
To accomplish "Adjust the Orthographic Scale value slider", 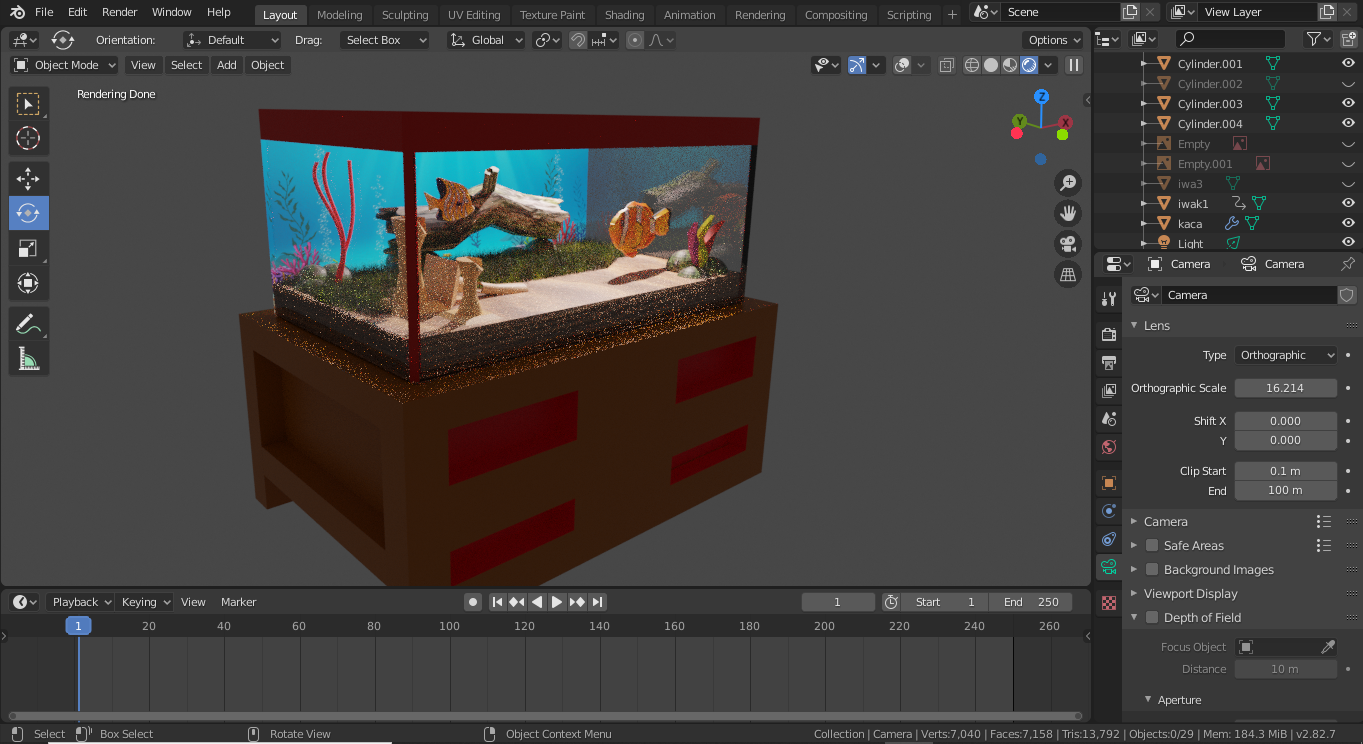I will tap(1285, 387).
